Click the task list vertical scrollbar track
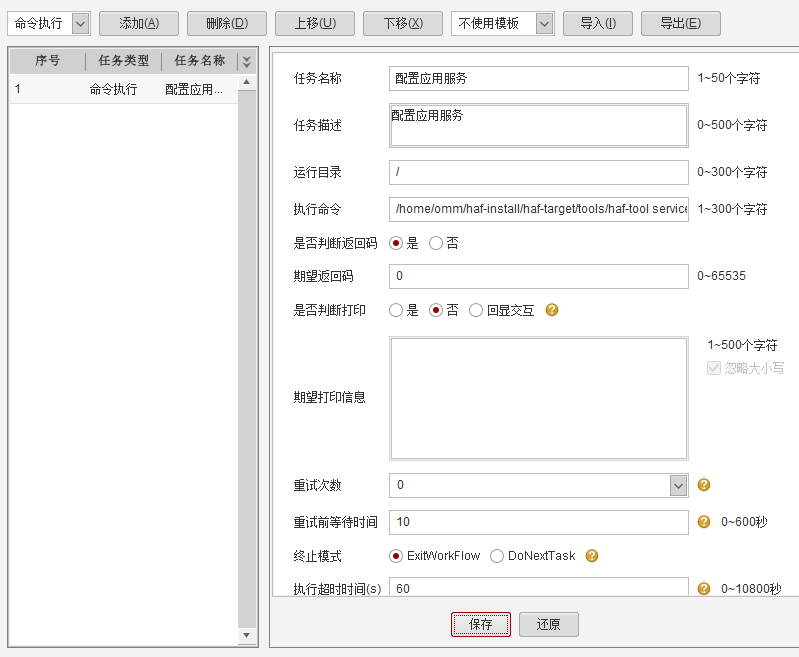The width and height of the screenshot is (799, 657). (247, 357)
